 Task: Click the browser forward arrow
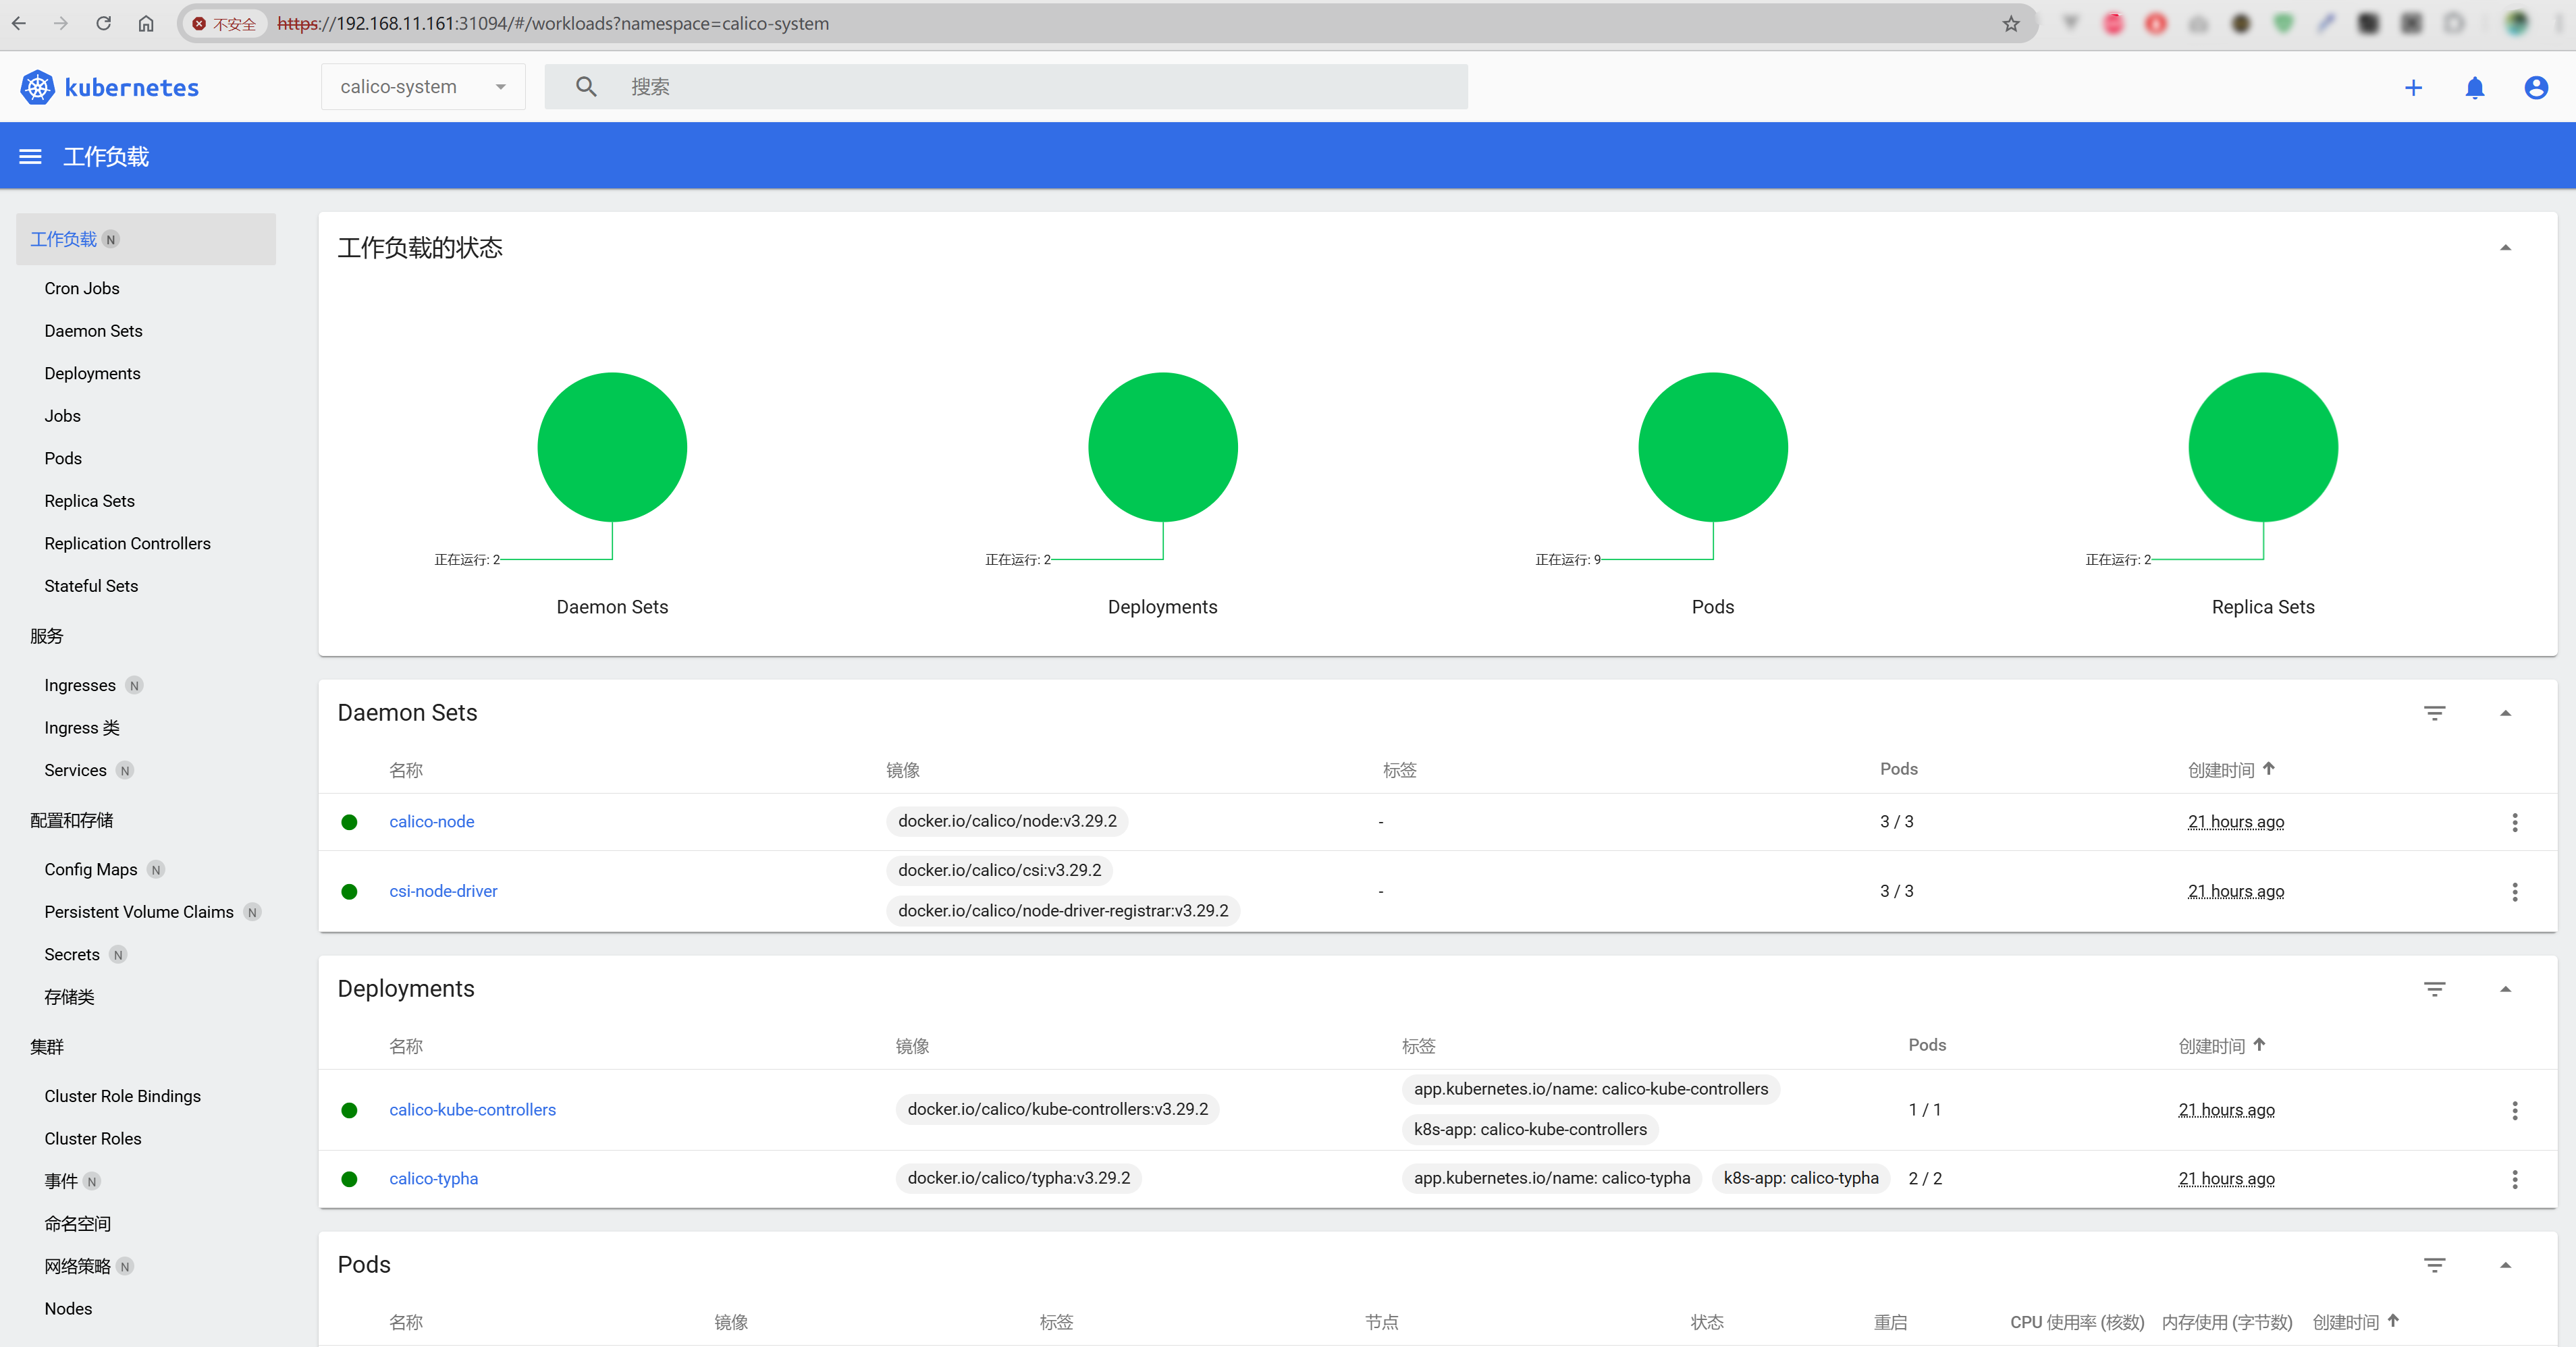tap(61, 23)
